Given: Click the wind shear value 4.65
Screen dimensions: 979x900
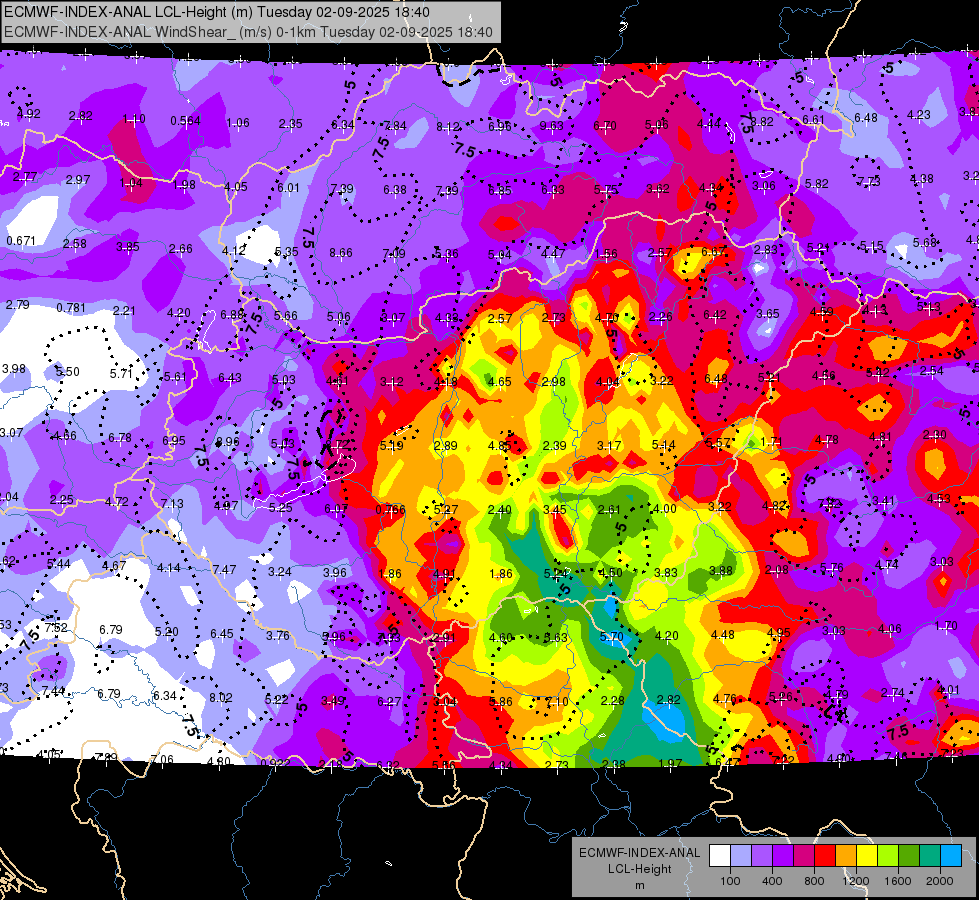Looking at the screenshot, I should (x=499, y=382).
